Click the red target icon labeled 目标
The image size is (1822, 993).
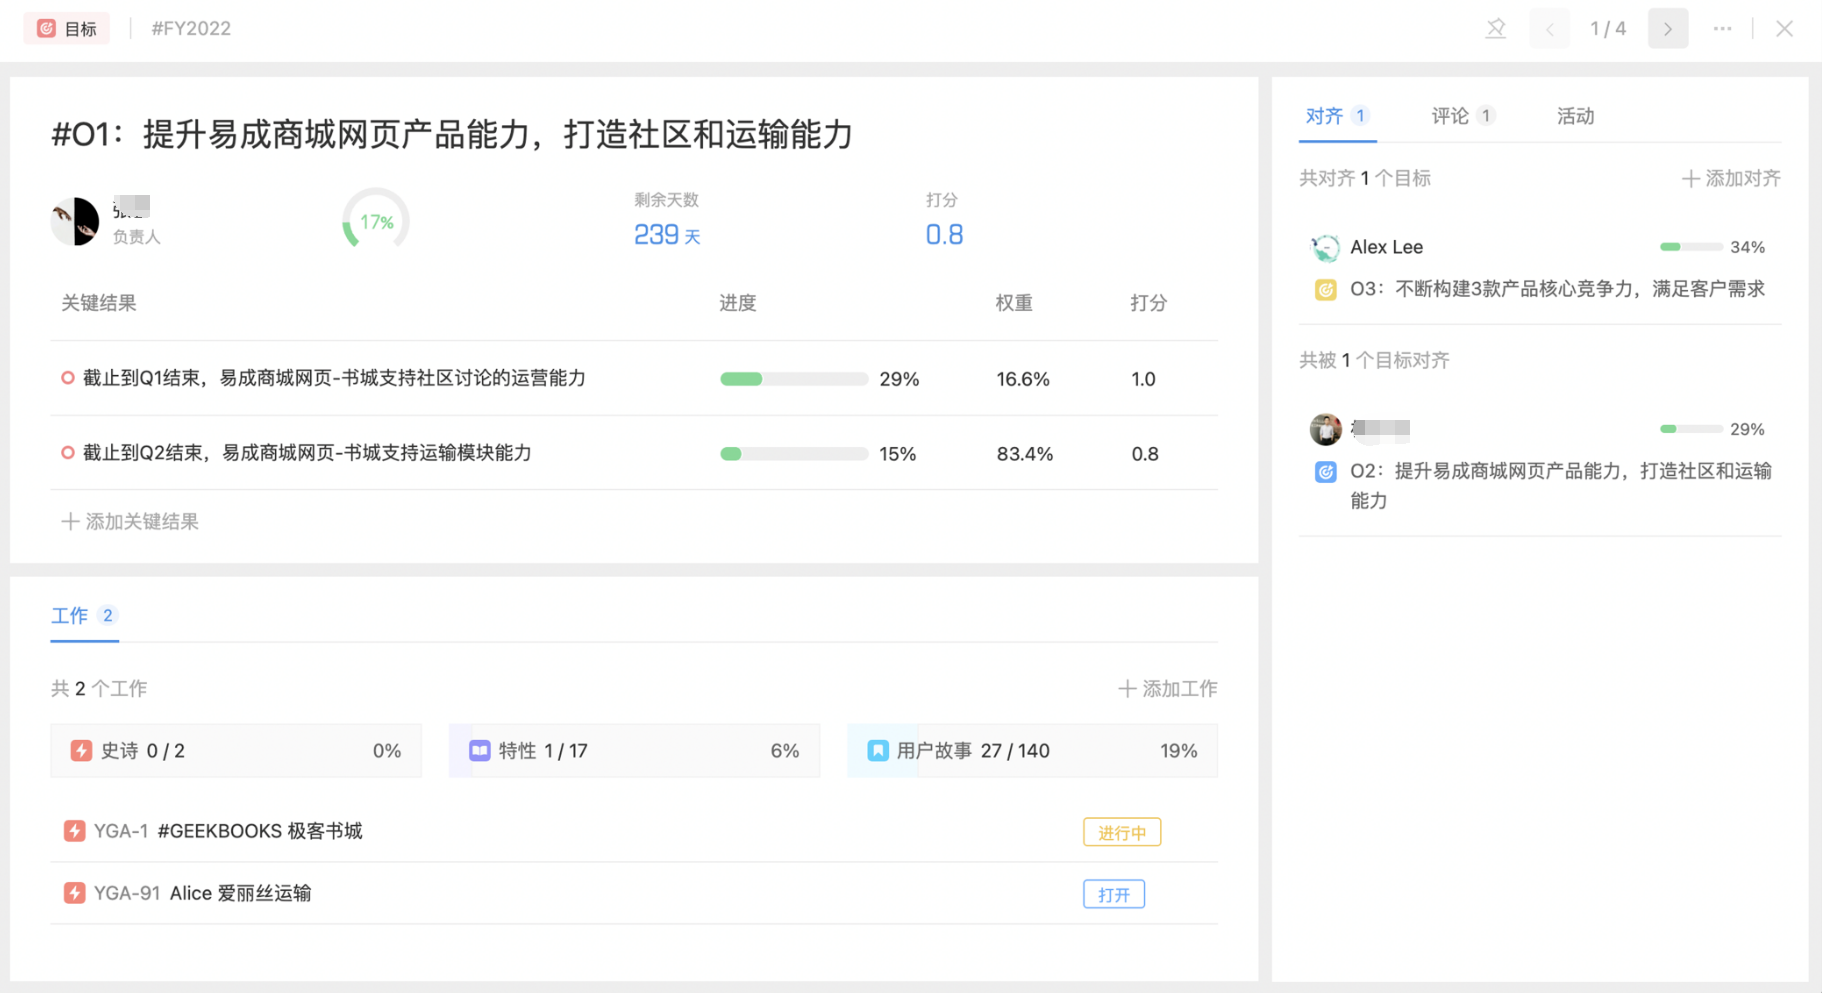(47, 29)
